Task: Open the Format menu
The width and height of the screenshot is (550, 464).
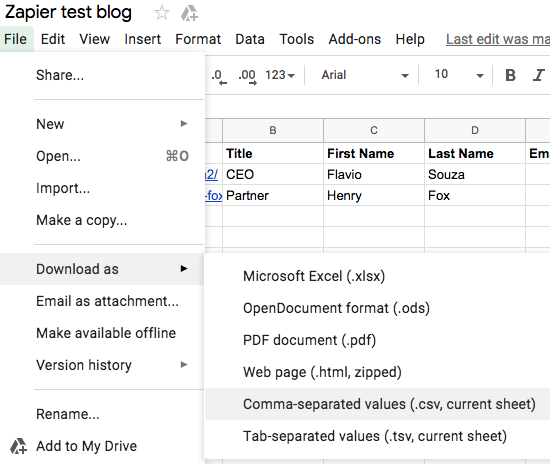Action: pyautogui.click(x=198, y=39)
